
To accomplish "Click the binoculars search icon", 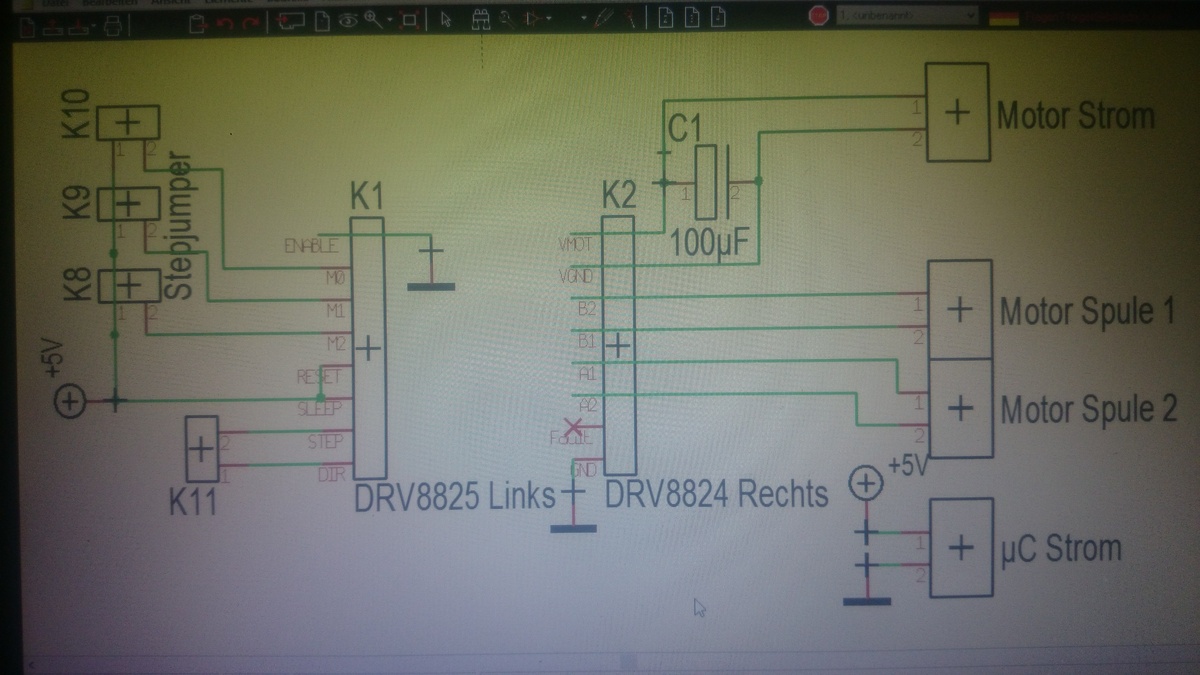I will point(481,20).
